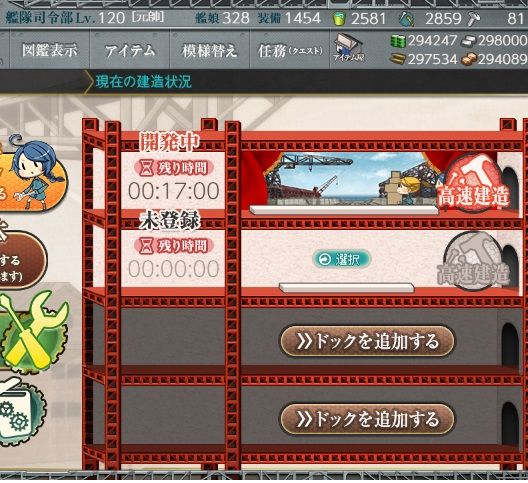The width and height of the screenshot is (528, 483).
Task: Click the lower ドックを追加する button
Action: [367, 419]
